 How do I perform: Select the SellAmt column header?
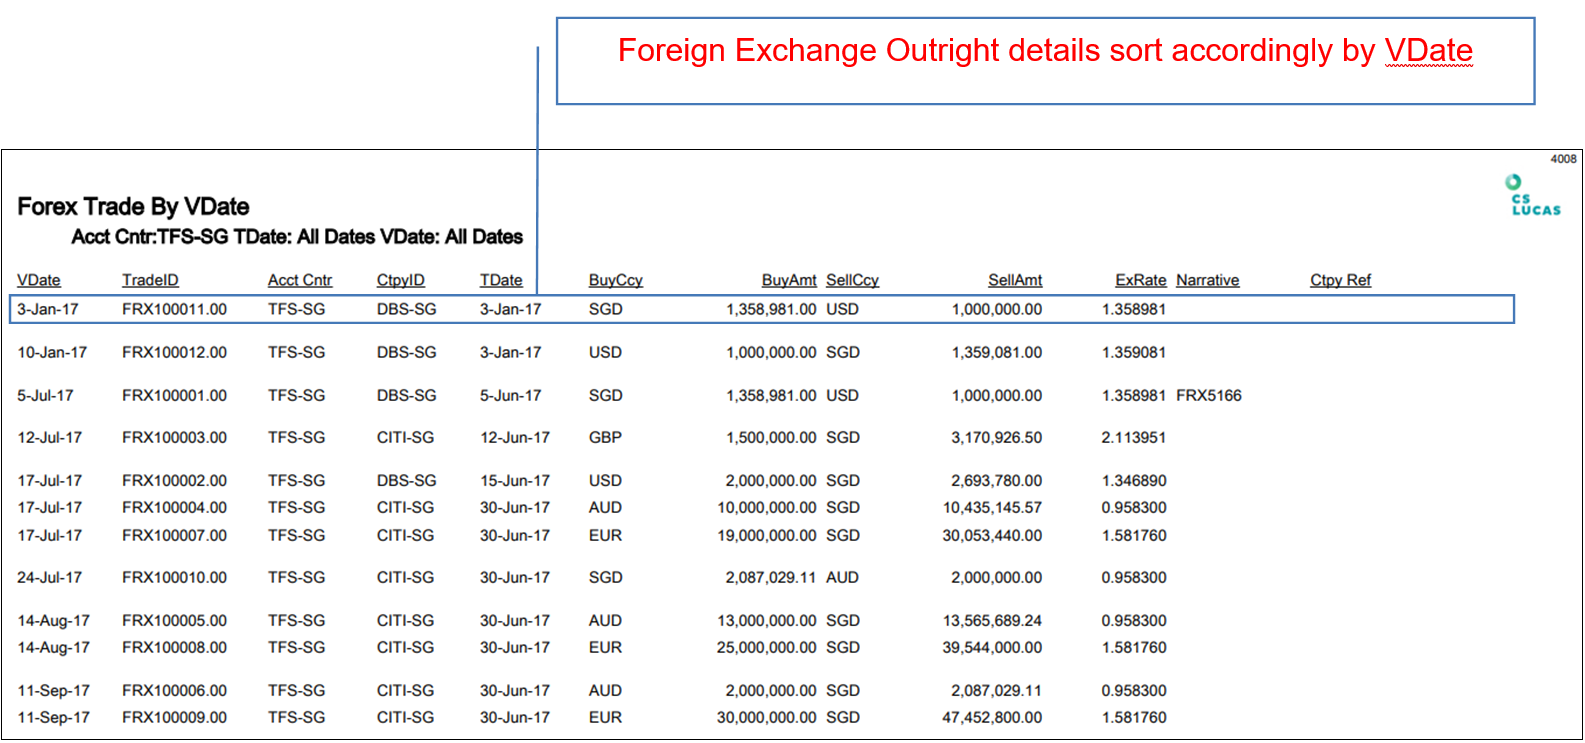pyautogui.click(x=1014, y=280)
